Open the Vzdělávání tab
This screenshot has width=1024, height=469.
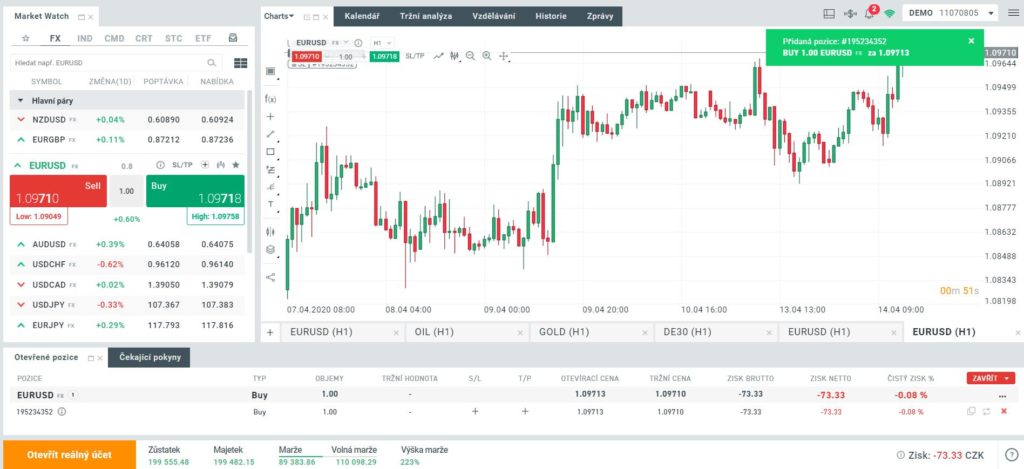494,16
